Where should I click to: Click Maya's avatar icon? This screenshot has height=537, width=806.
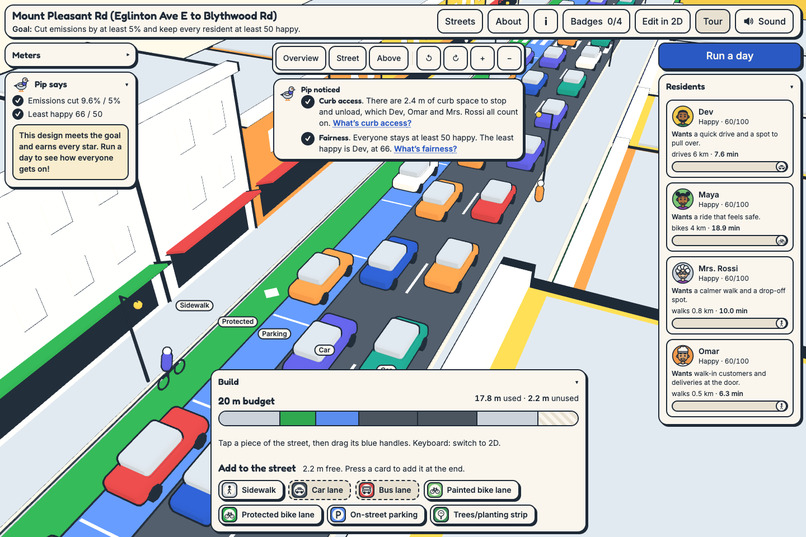(x=683, y=199)
